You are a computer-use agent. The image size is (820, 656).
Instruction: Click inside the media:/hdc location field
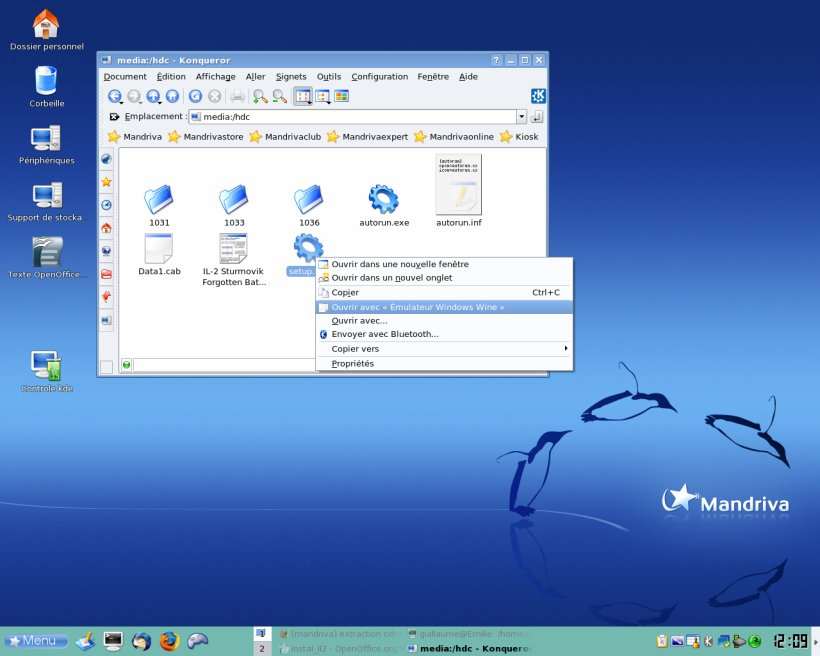pos(353,117)
